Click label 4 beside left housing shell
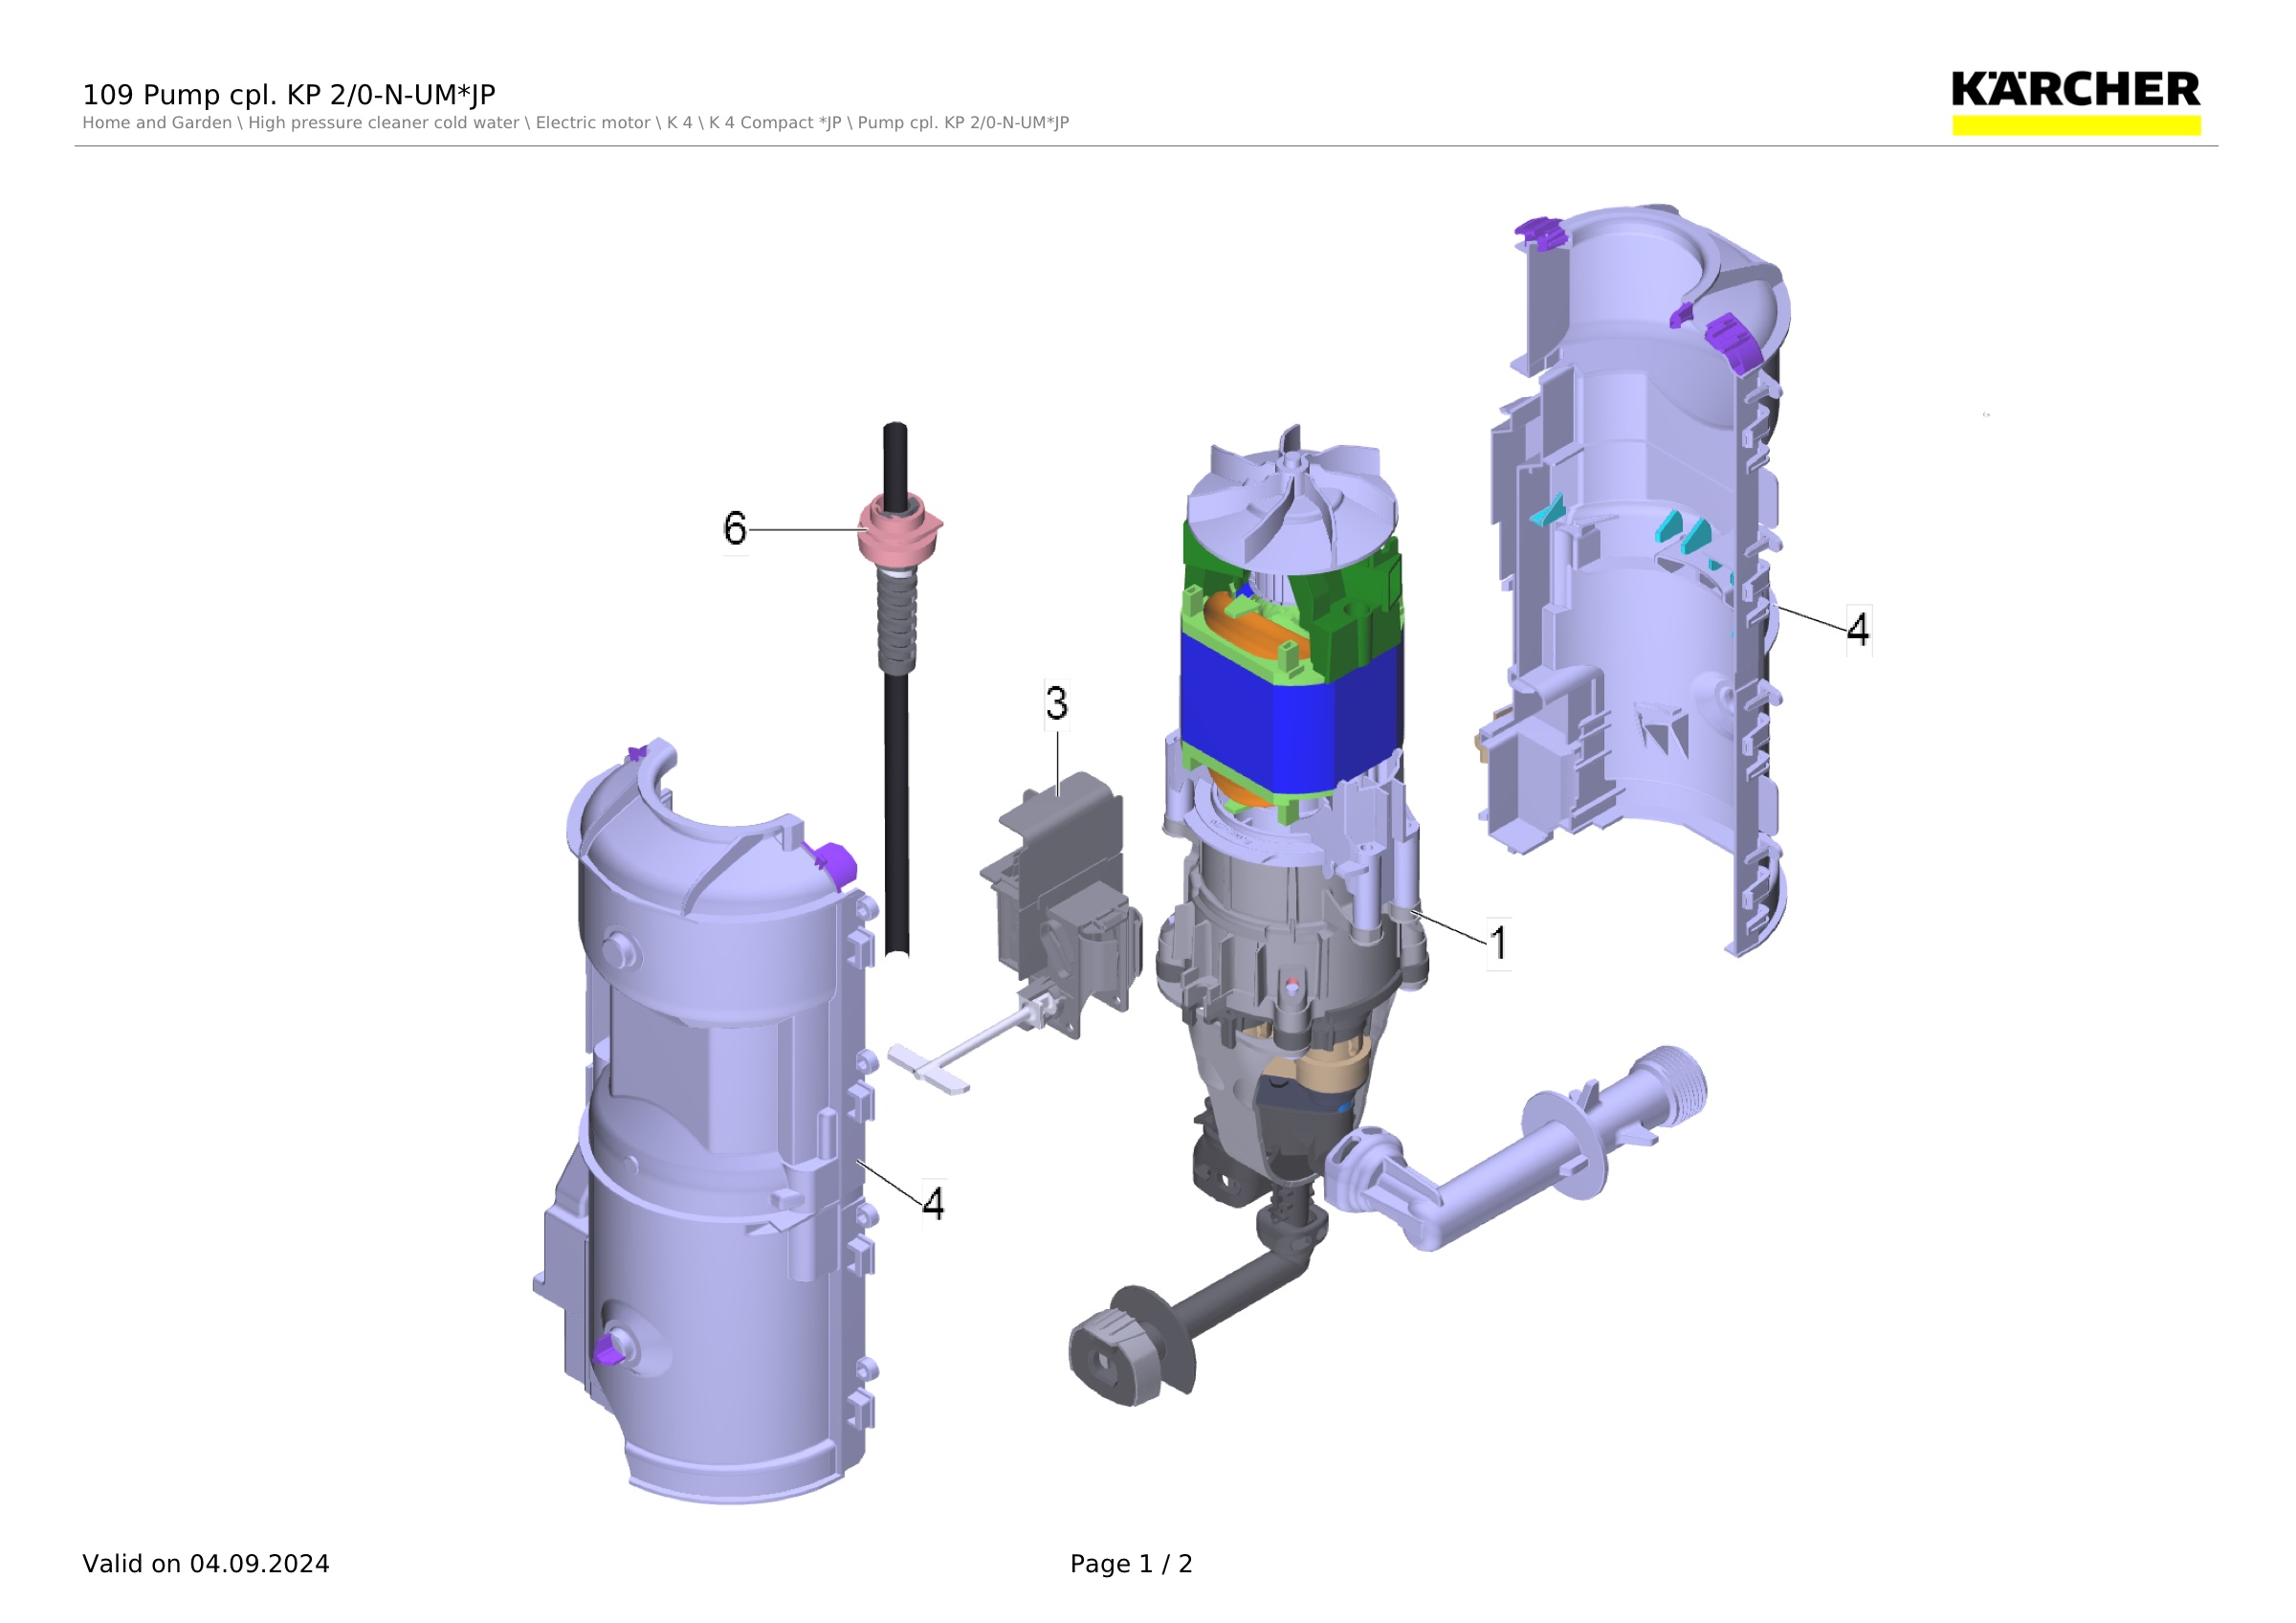 point(933,1204)
